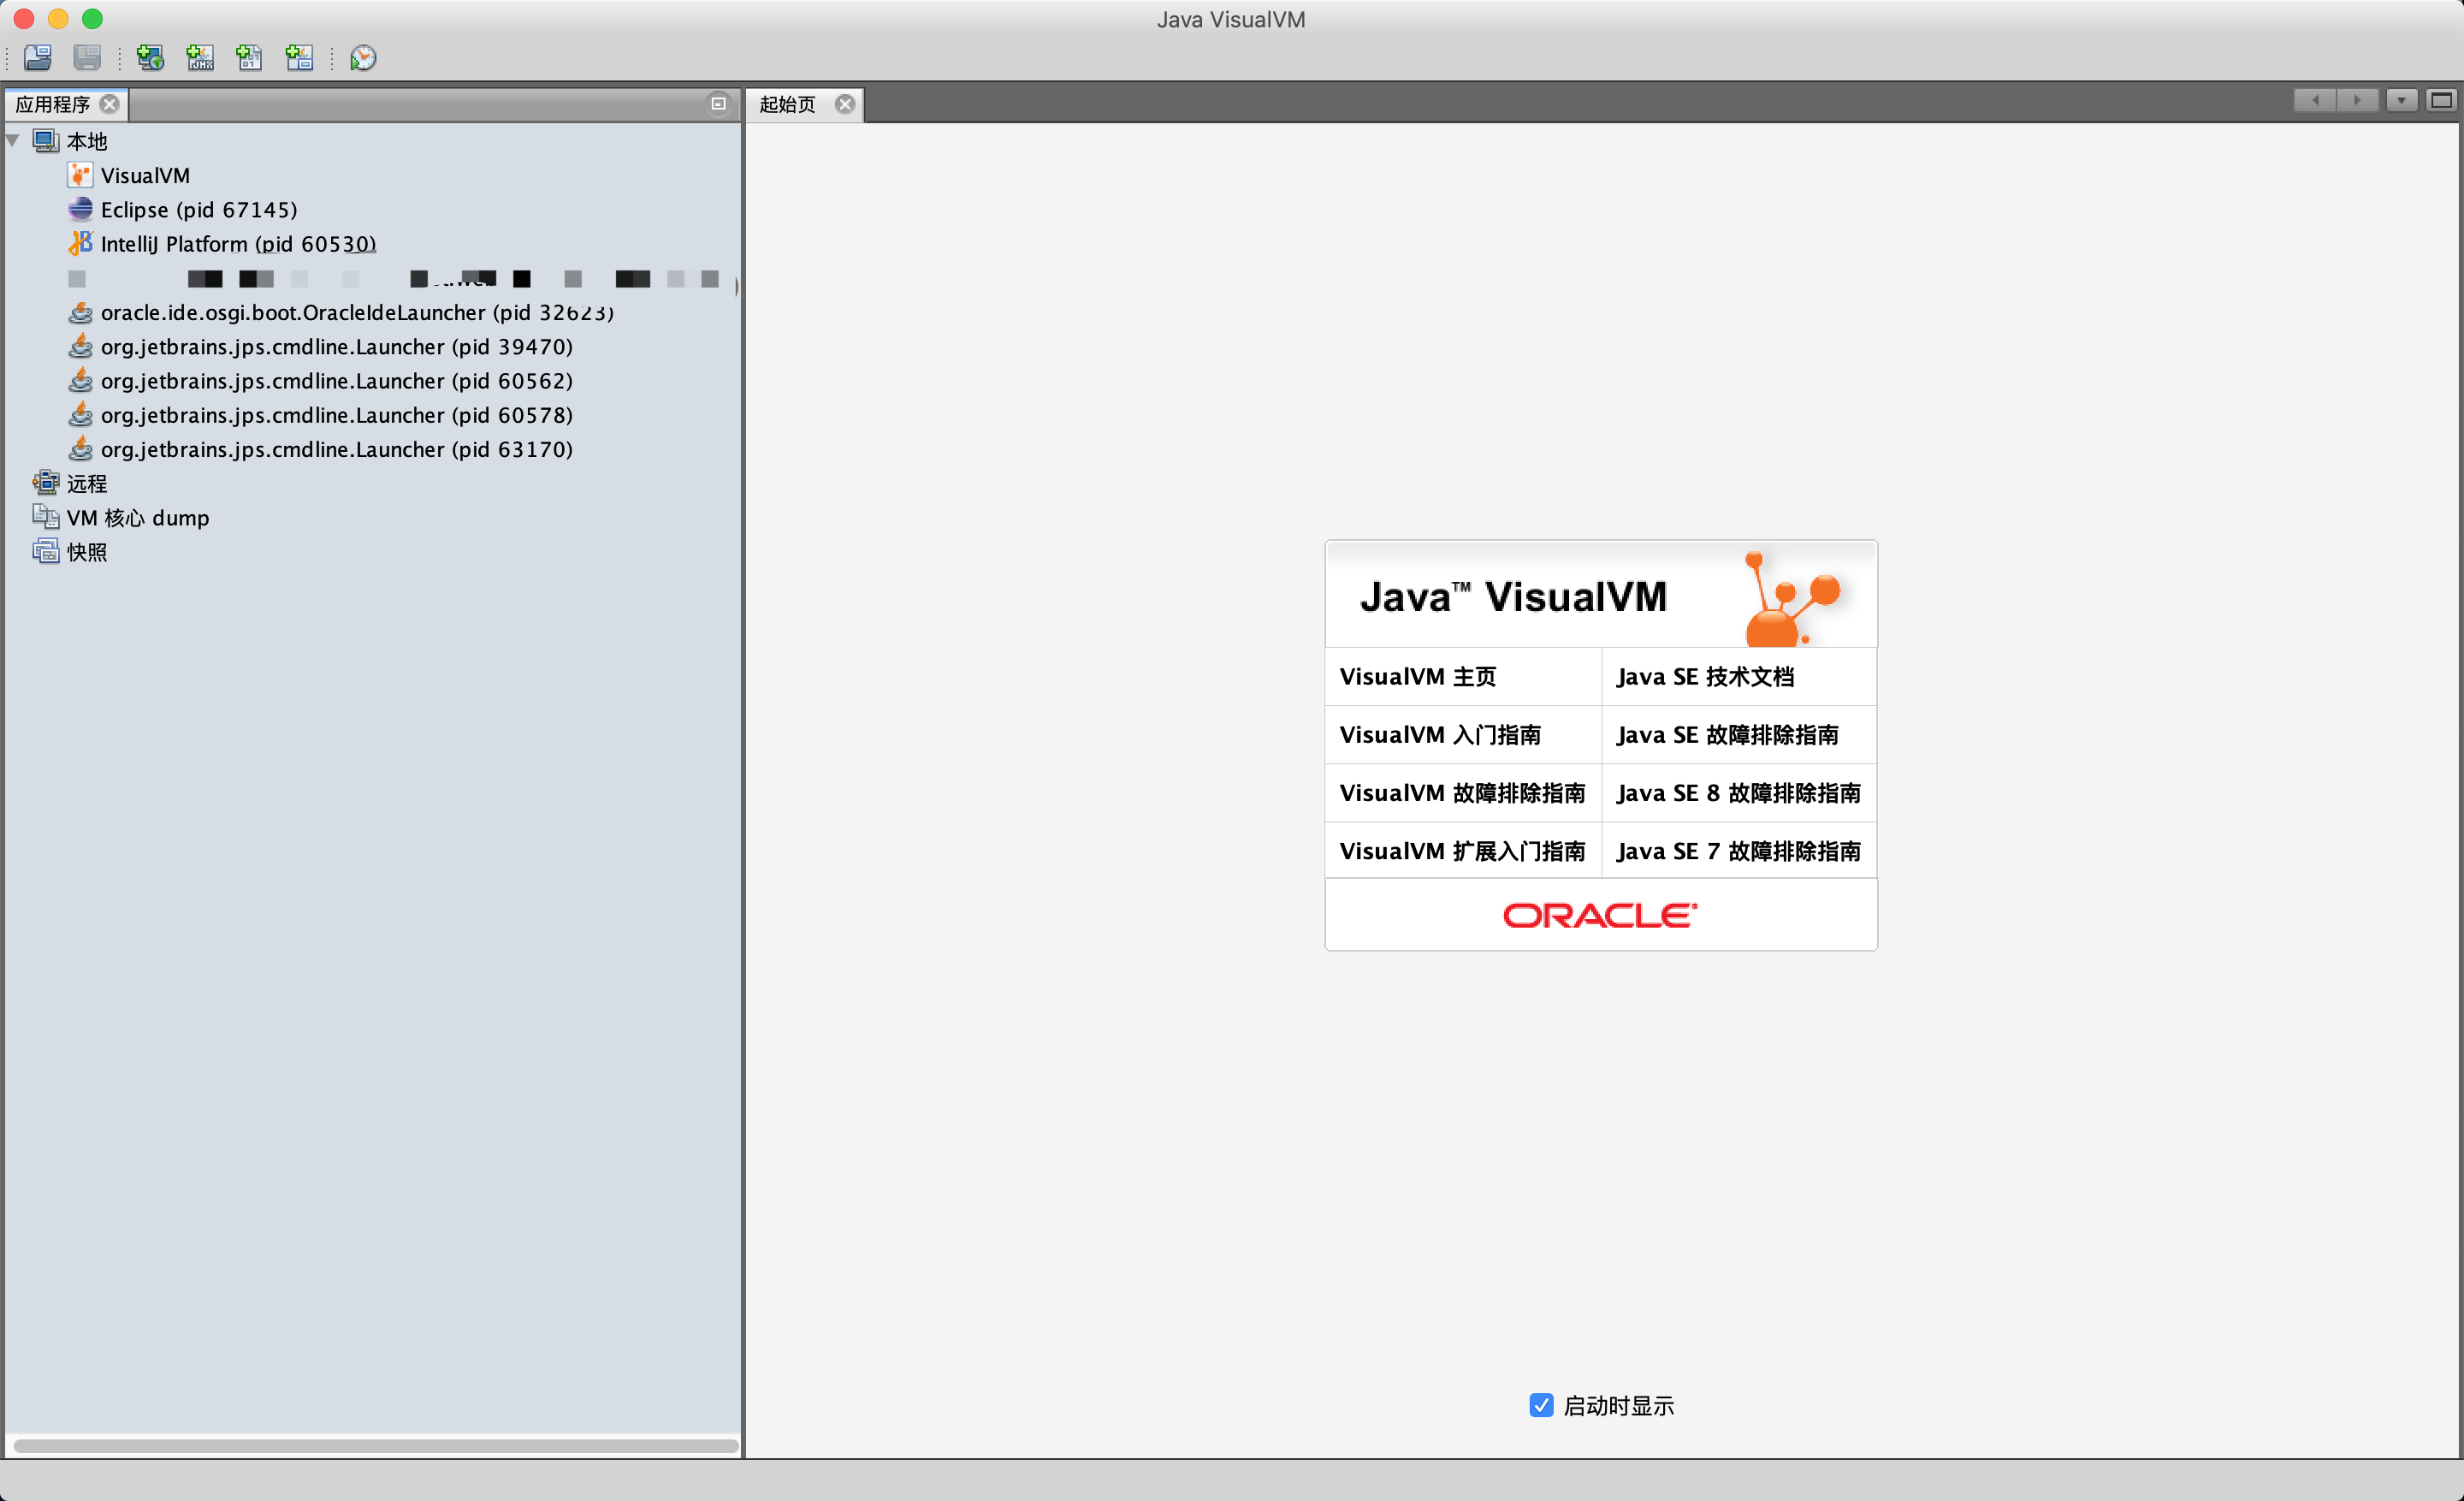Viewport: 2464px width, 1501px height.
Task: Minimize the 应用程序 panel with the square button
Action: click(718, 103)
